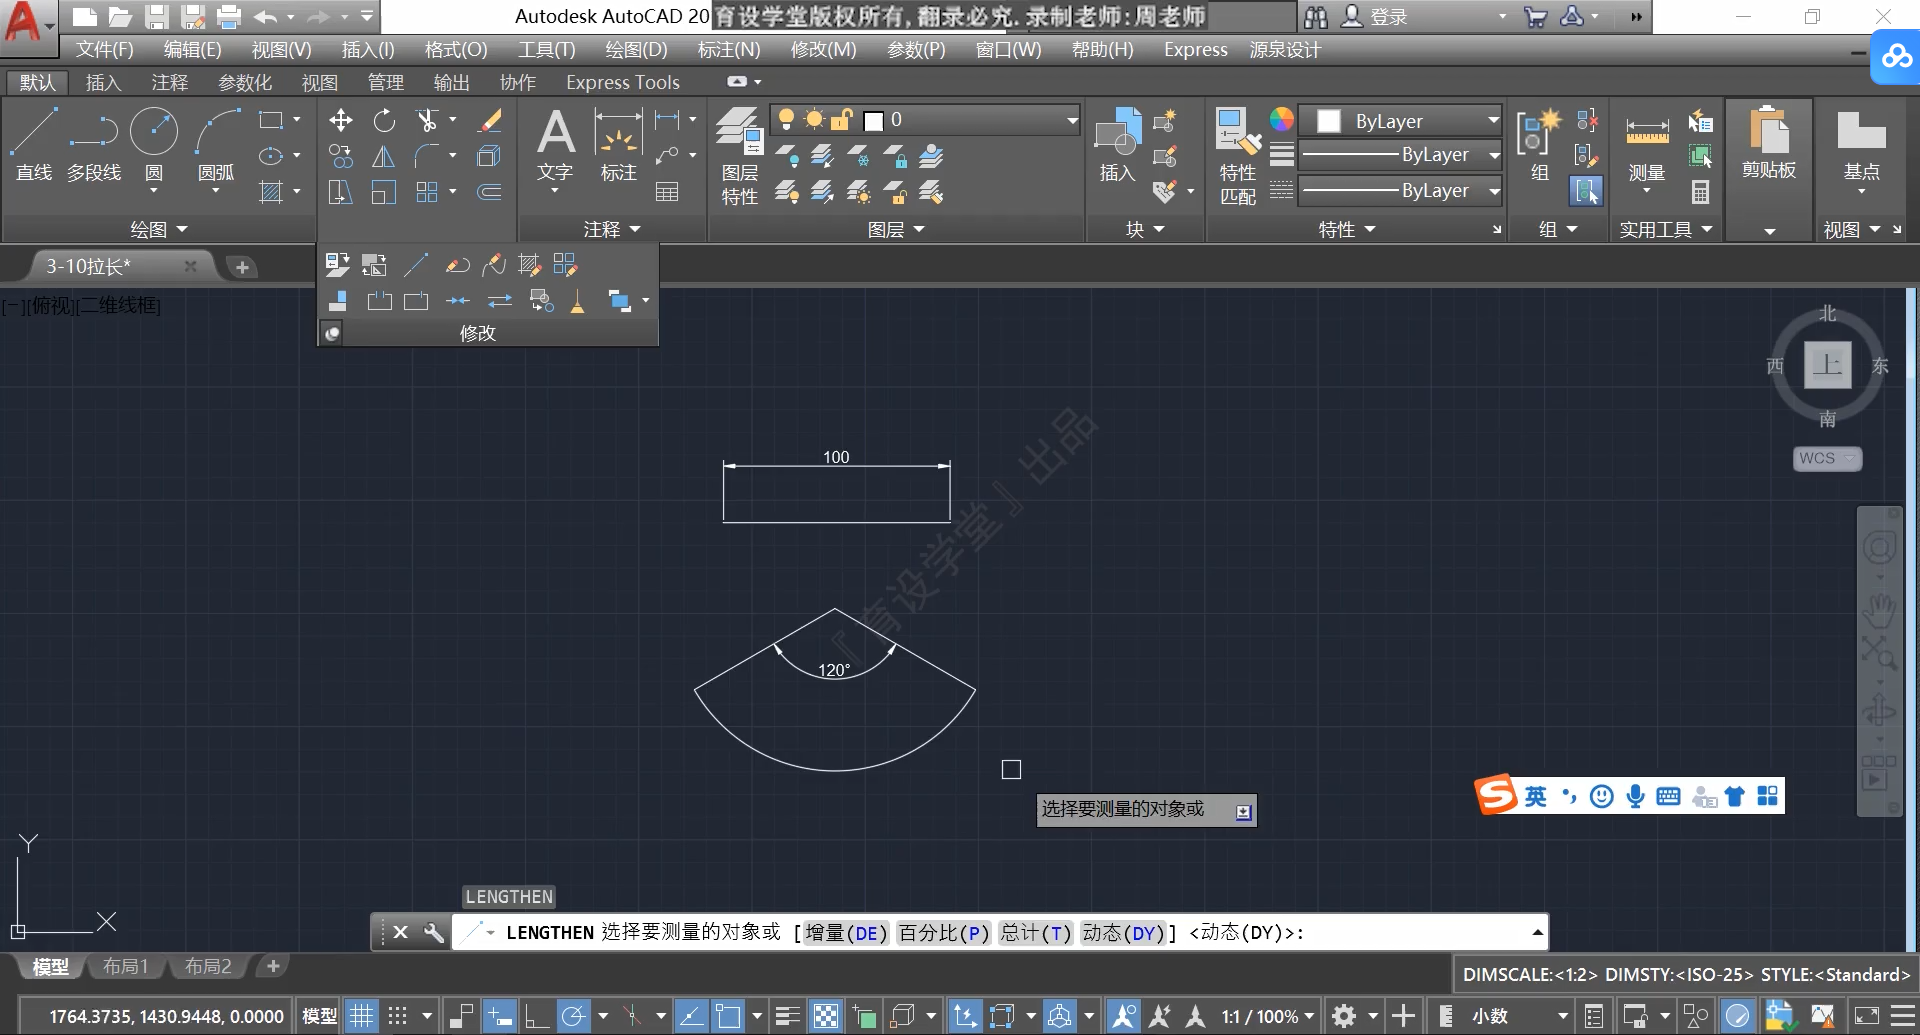Switch to Layout1 (布局1) tab

click(x=126, y=966)
